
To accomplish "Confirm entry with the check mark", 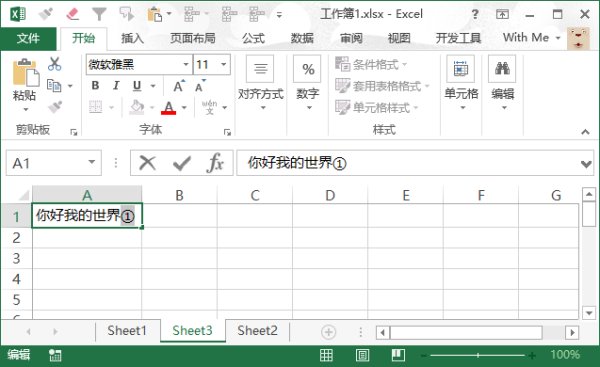I will pyautogui.click(x=181, y=163).
